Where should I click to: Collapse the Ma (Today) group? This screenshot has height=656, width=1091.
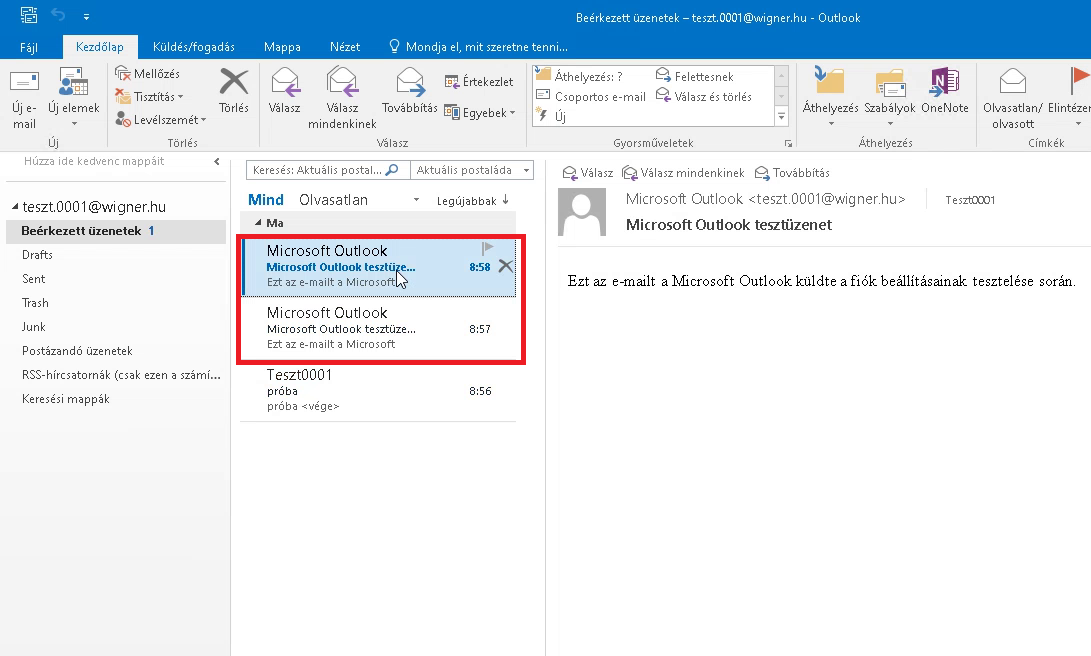pyautogui.click(x=258, y=223)
